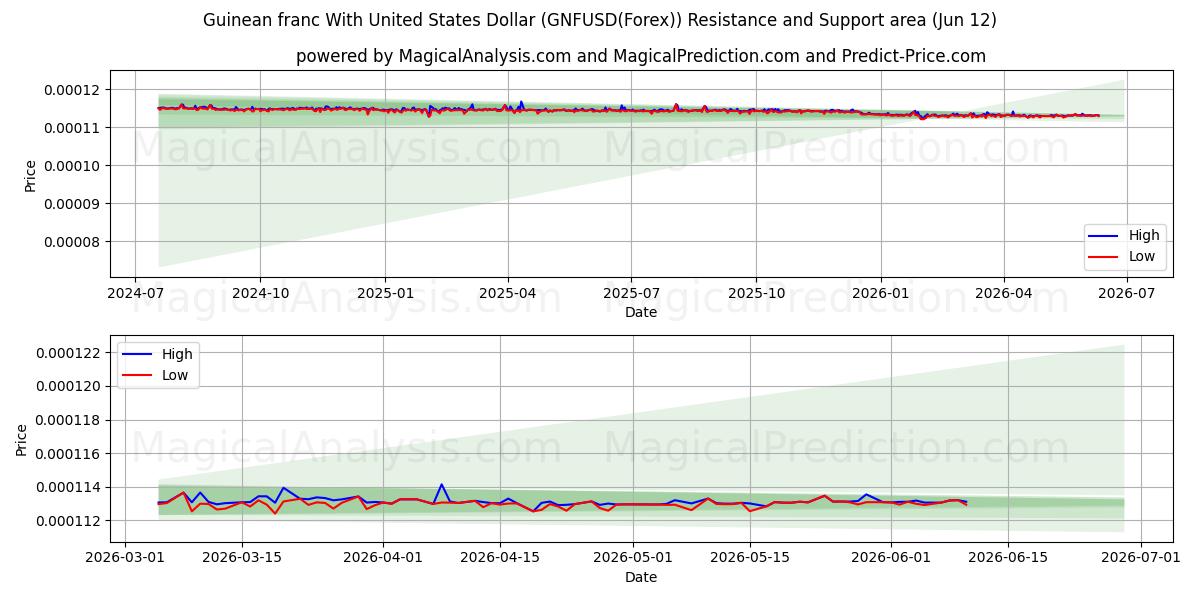This screenshot has height=600, width=1200.
Task: Click the 2024-10 tick label
Action: pos(260,293)
